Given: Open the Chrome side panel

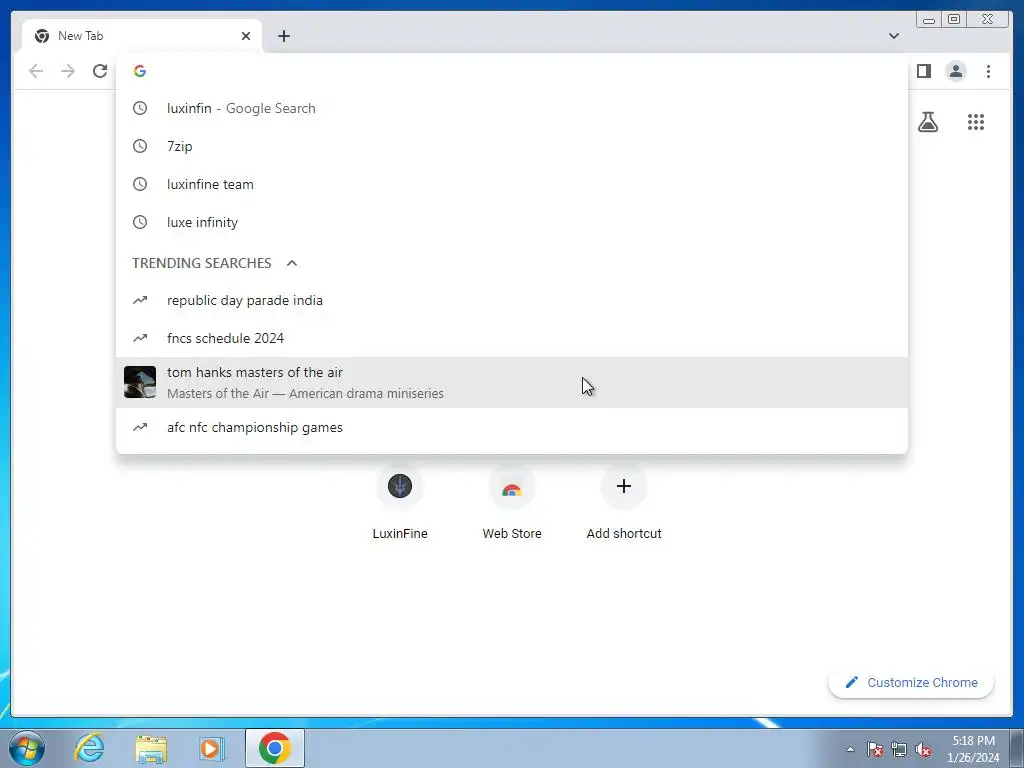Looking at the screenshot, I should click(x=923, y=71).
